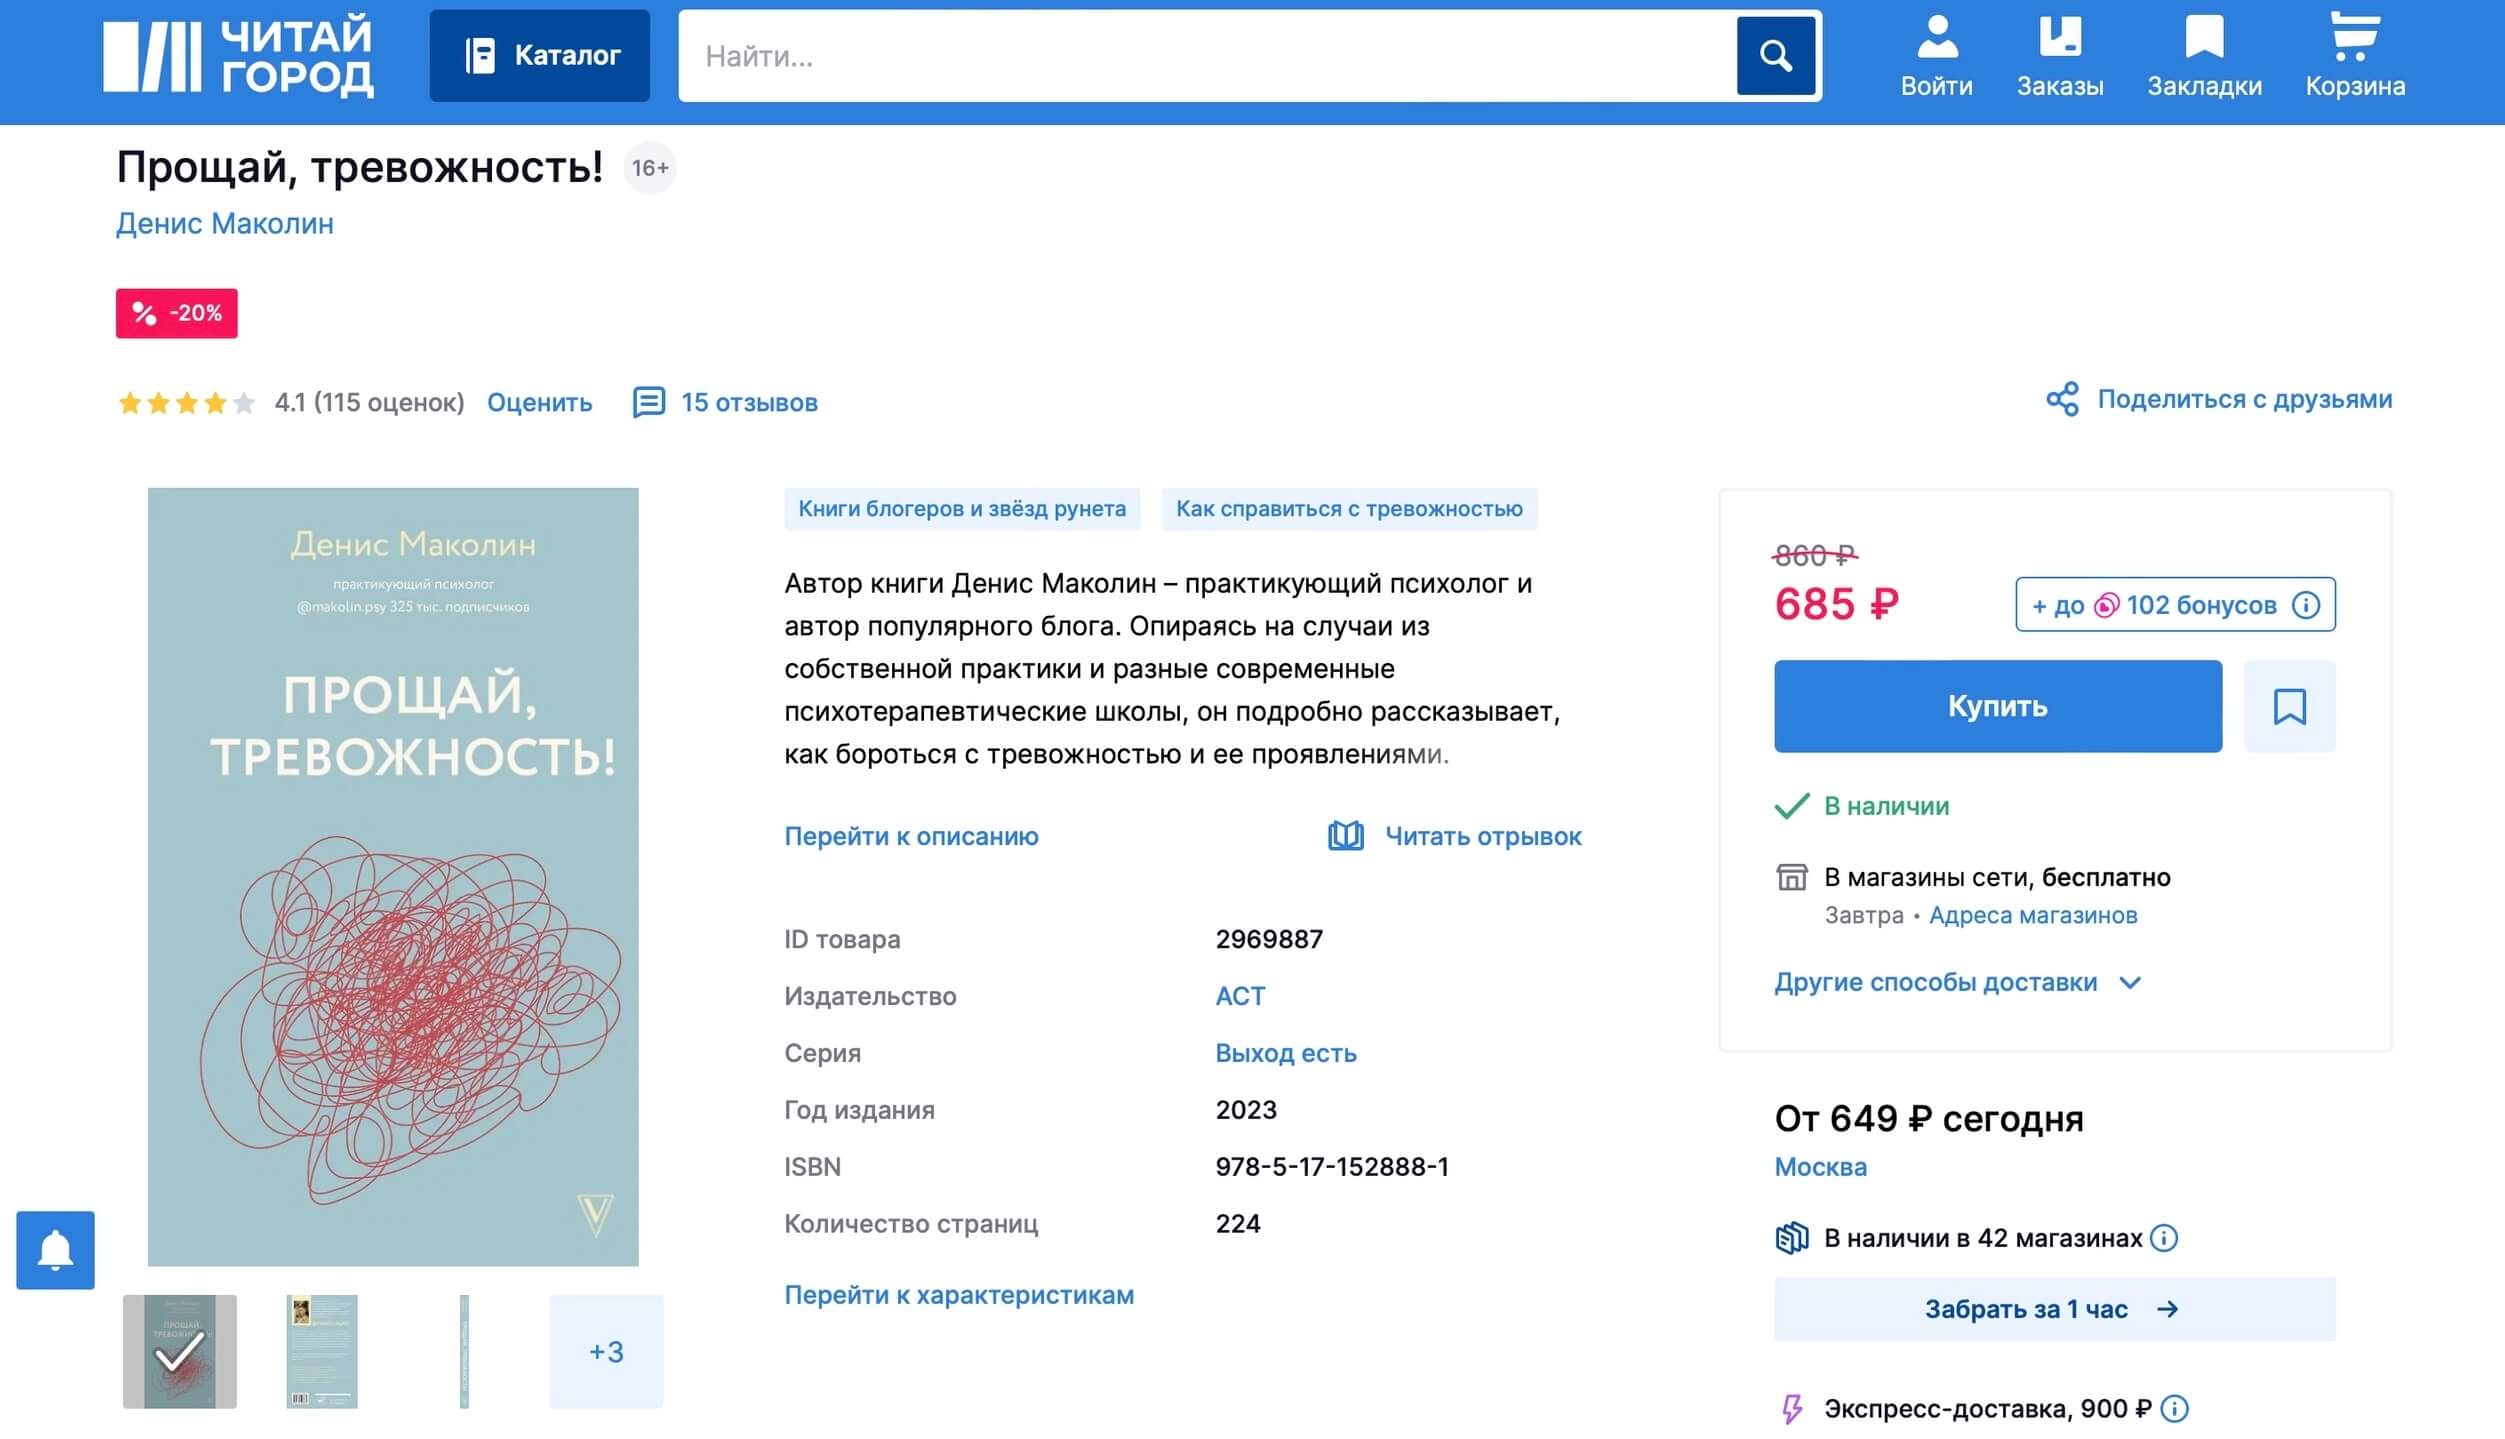Click the shops-availability icon near 42 магазинах
Viewport: 2505px width, 1439px height.
click(1792, 1238)
